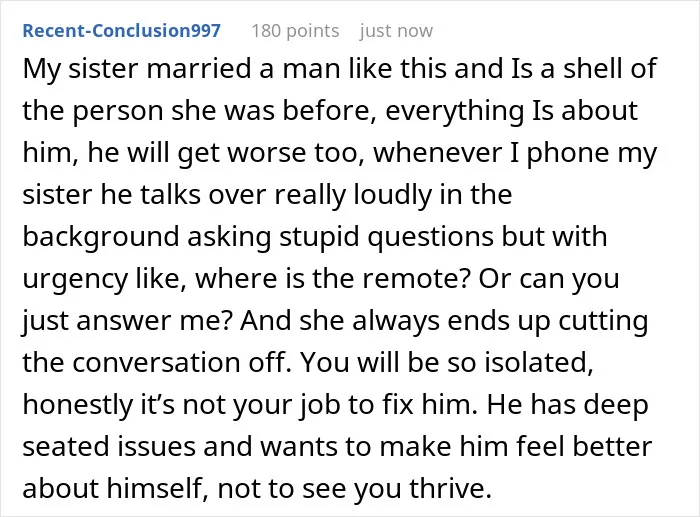Click the phrase 'he will get worse too'
Viewport: 700px width, 517px height.
coord(225,153)
